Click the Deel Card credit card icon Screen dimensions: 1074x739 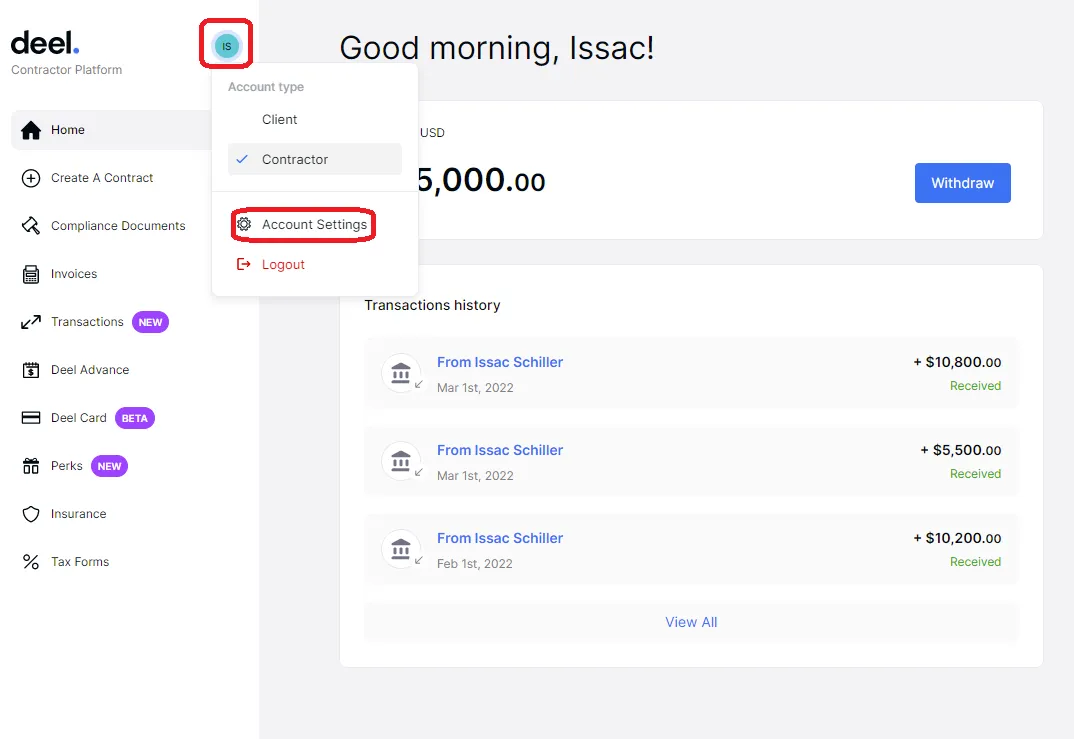point(31,418)
